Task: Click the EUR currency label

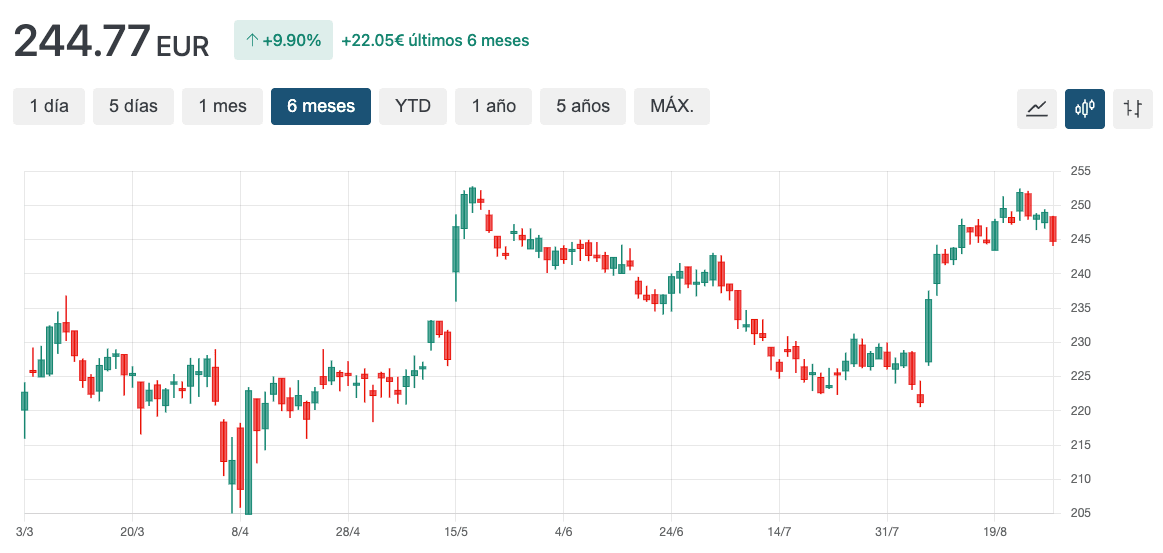Action: [x=183, y=46]
